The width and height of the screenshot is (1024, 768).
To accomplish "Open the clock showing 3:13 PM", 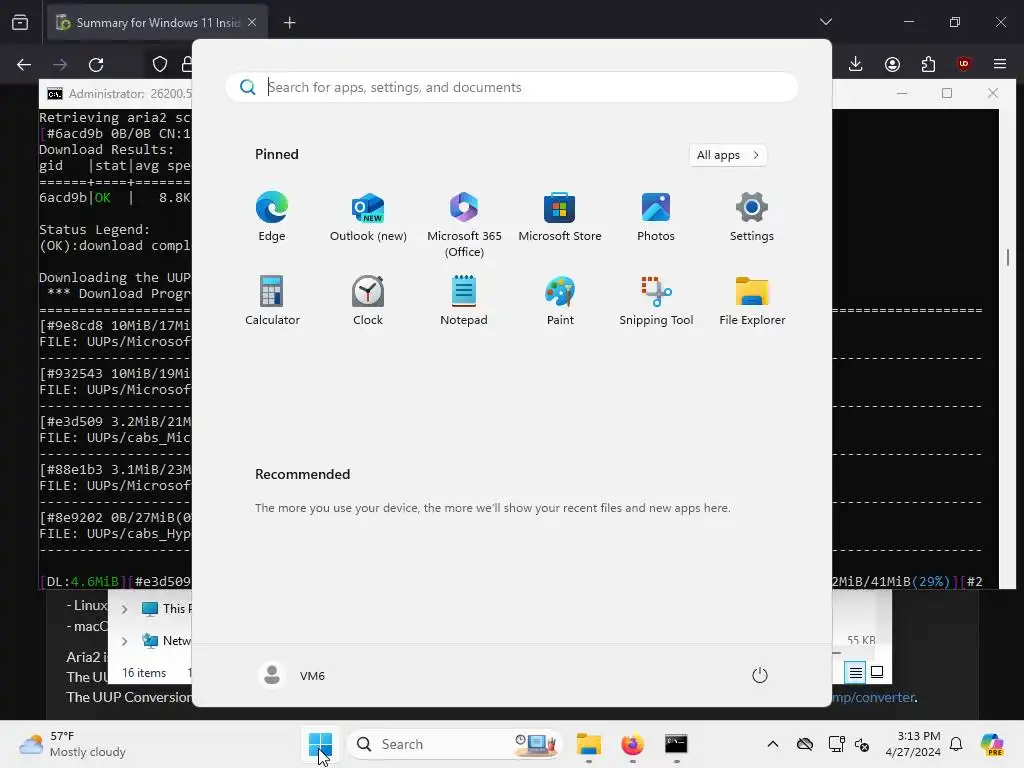I will click(x=913, y=744).
